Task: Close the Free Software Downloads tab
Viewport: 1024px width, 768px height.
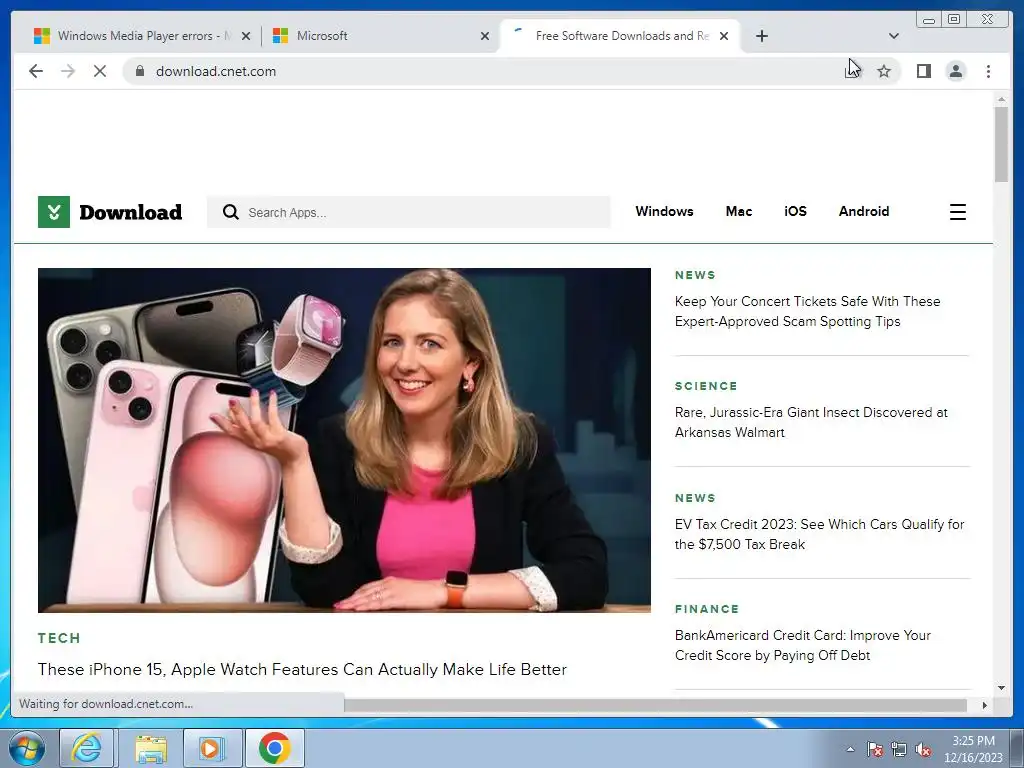Action: [x=724, y=37]
